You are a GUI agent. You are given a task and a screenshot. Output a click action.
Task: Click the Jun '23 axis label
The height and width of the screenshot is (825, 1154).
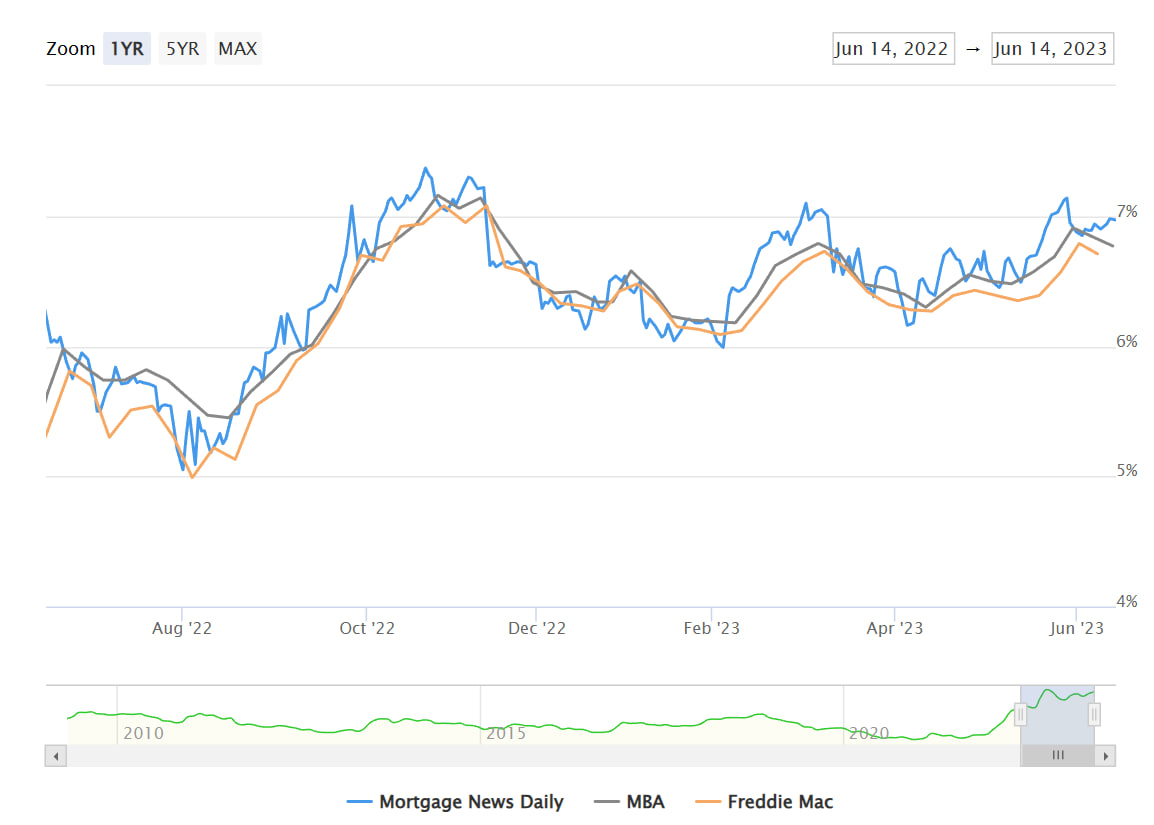pyautogui.click(x=1076, y=629)
